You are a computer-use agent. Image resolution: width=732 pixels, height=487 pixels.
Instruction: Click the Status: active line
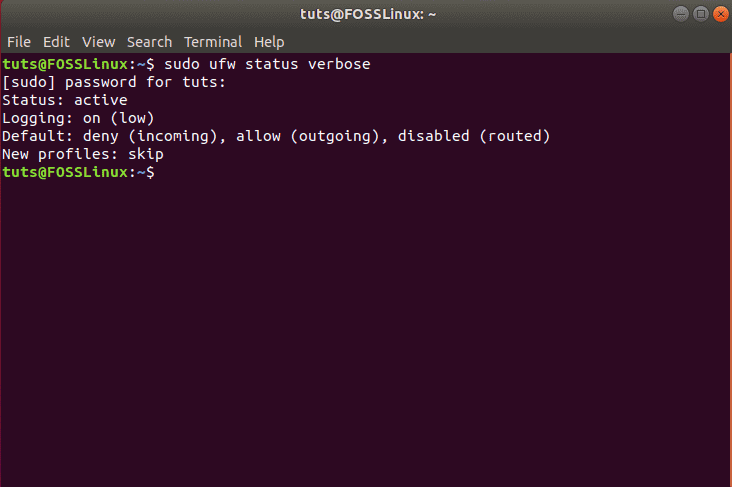[65, 100]
